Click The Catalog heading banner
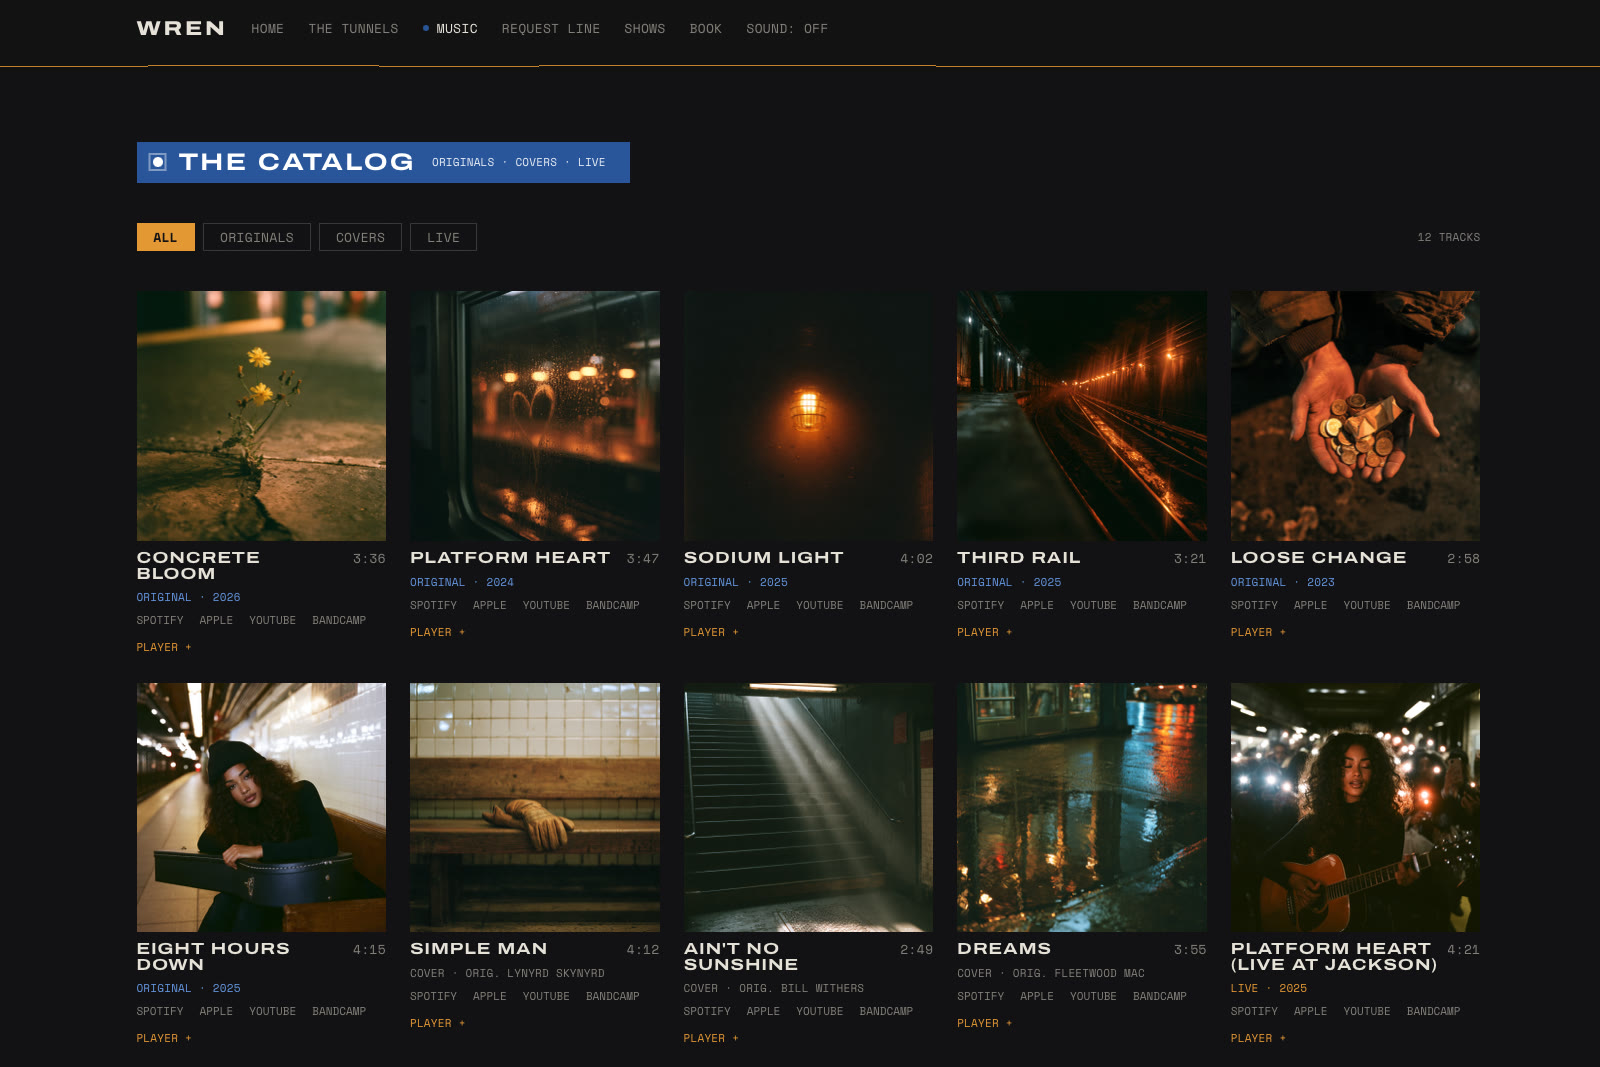 click(383, 162)
